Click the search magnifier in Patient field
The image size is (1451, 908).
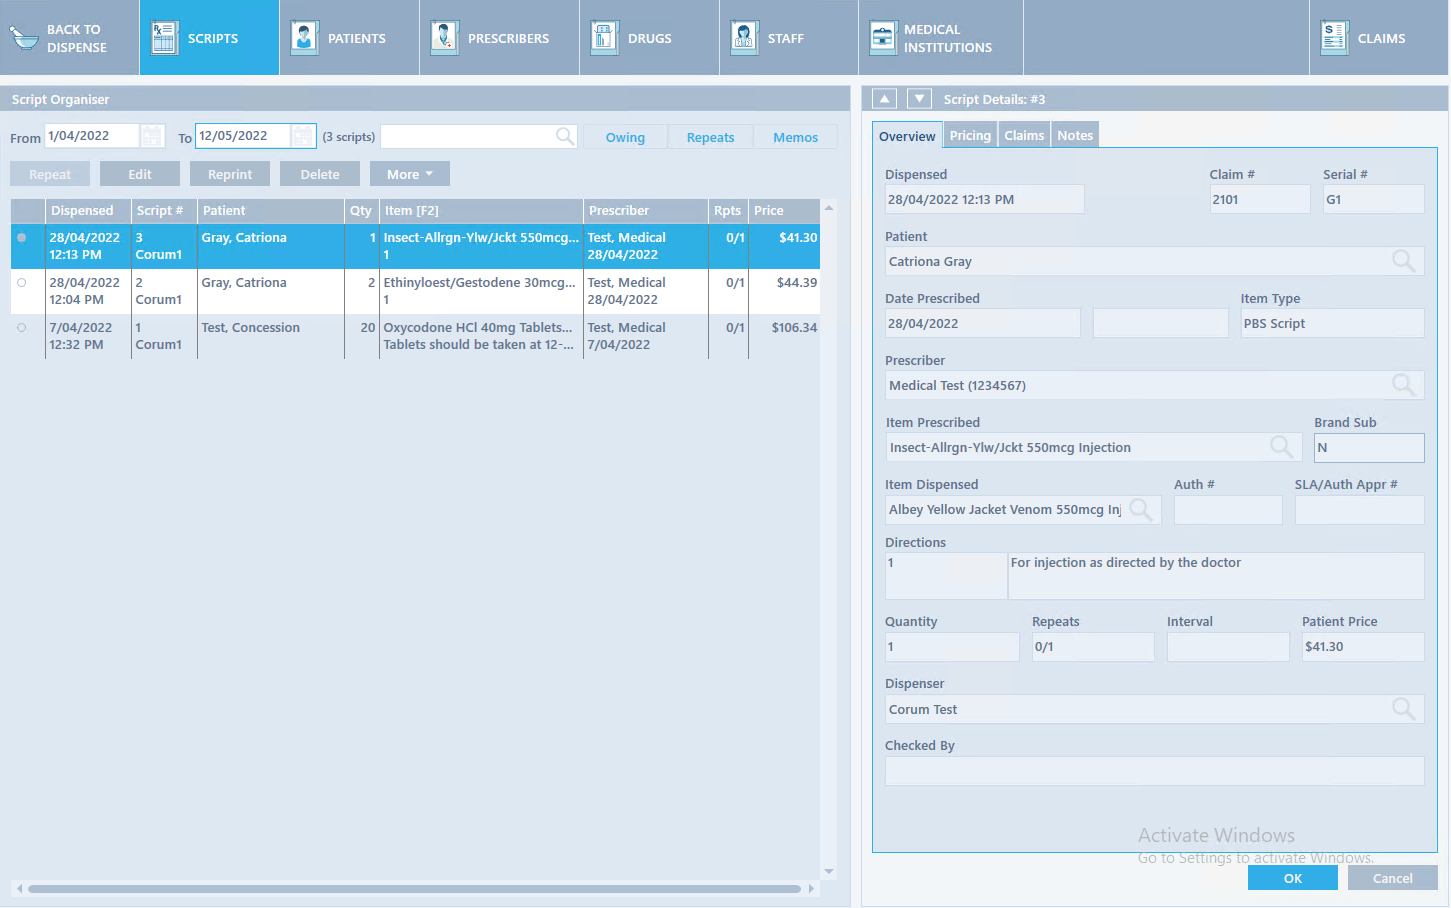point(1403,262)
